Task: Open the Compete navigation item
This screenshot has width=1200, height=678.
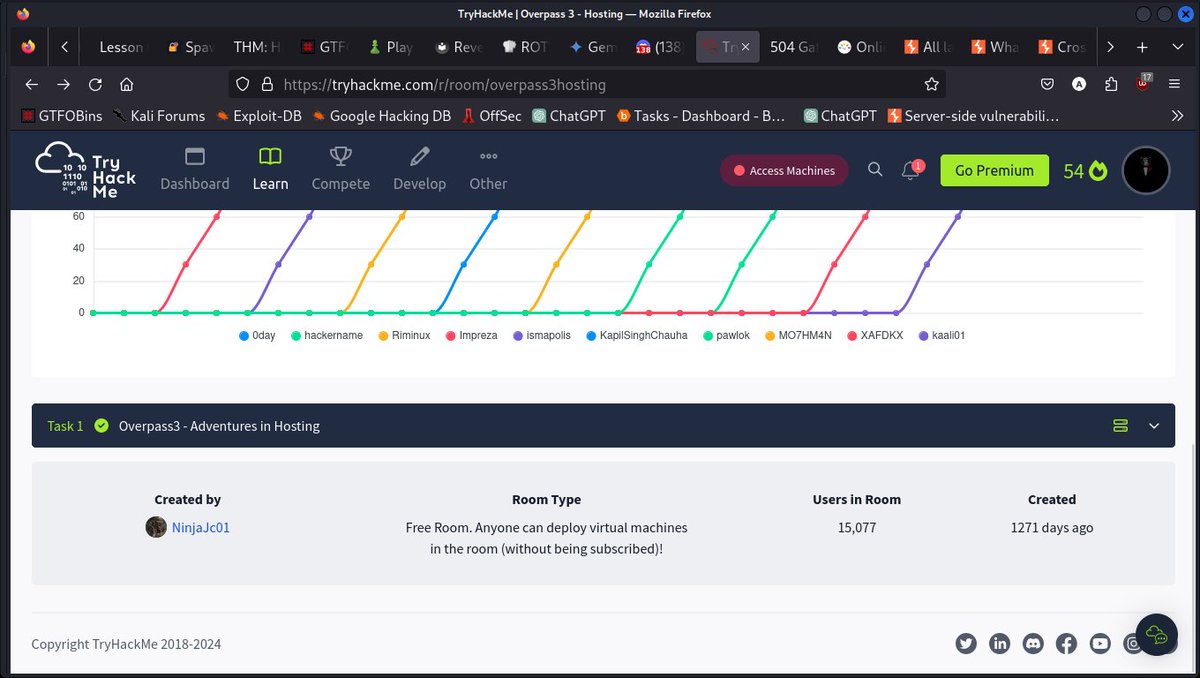Action: coord(341,169)
